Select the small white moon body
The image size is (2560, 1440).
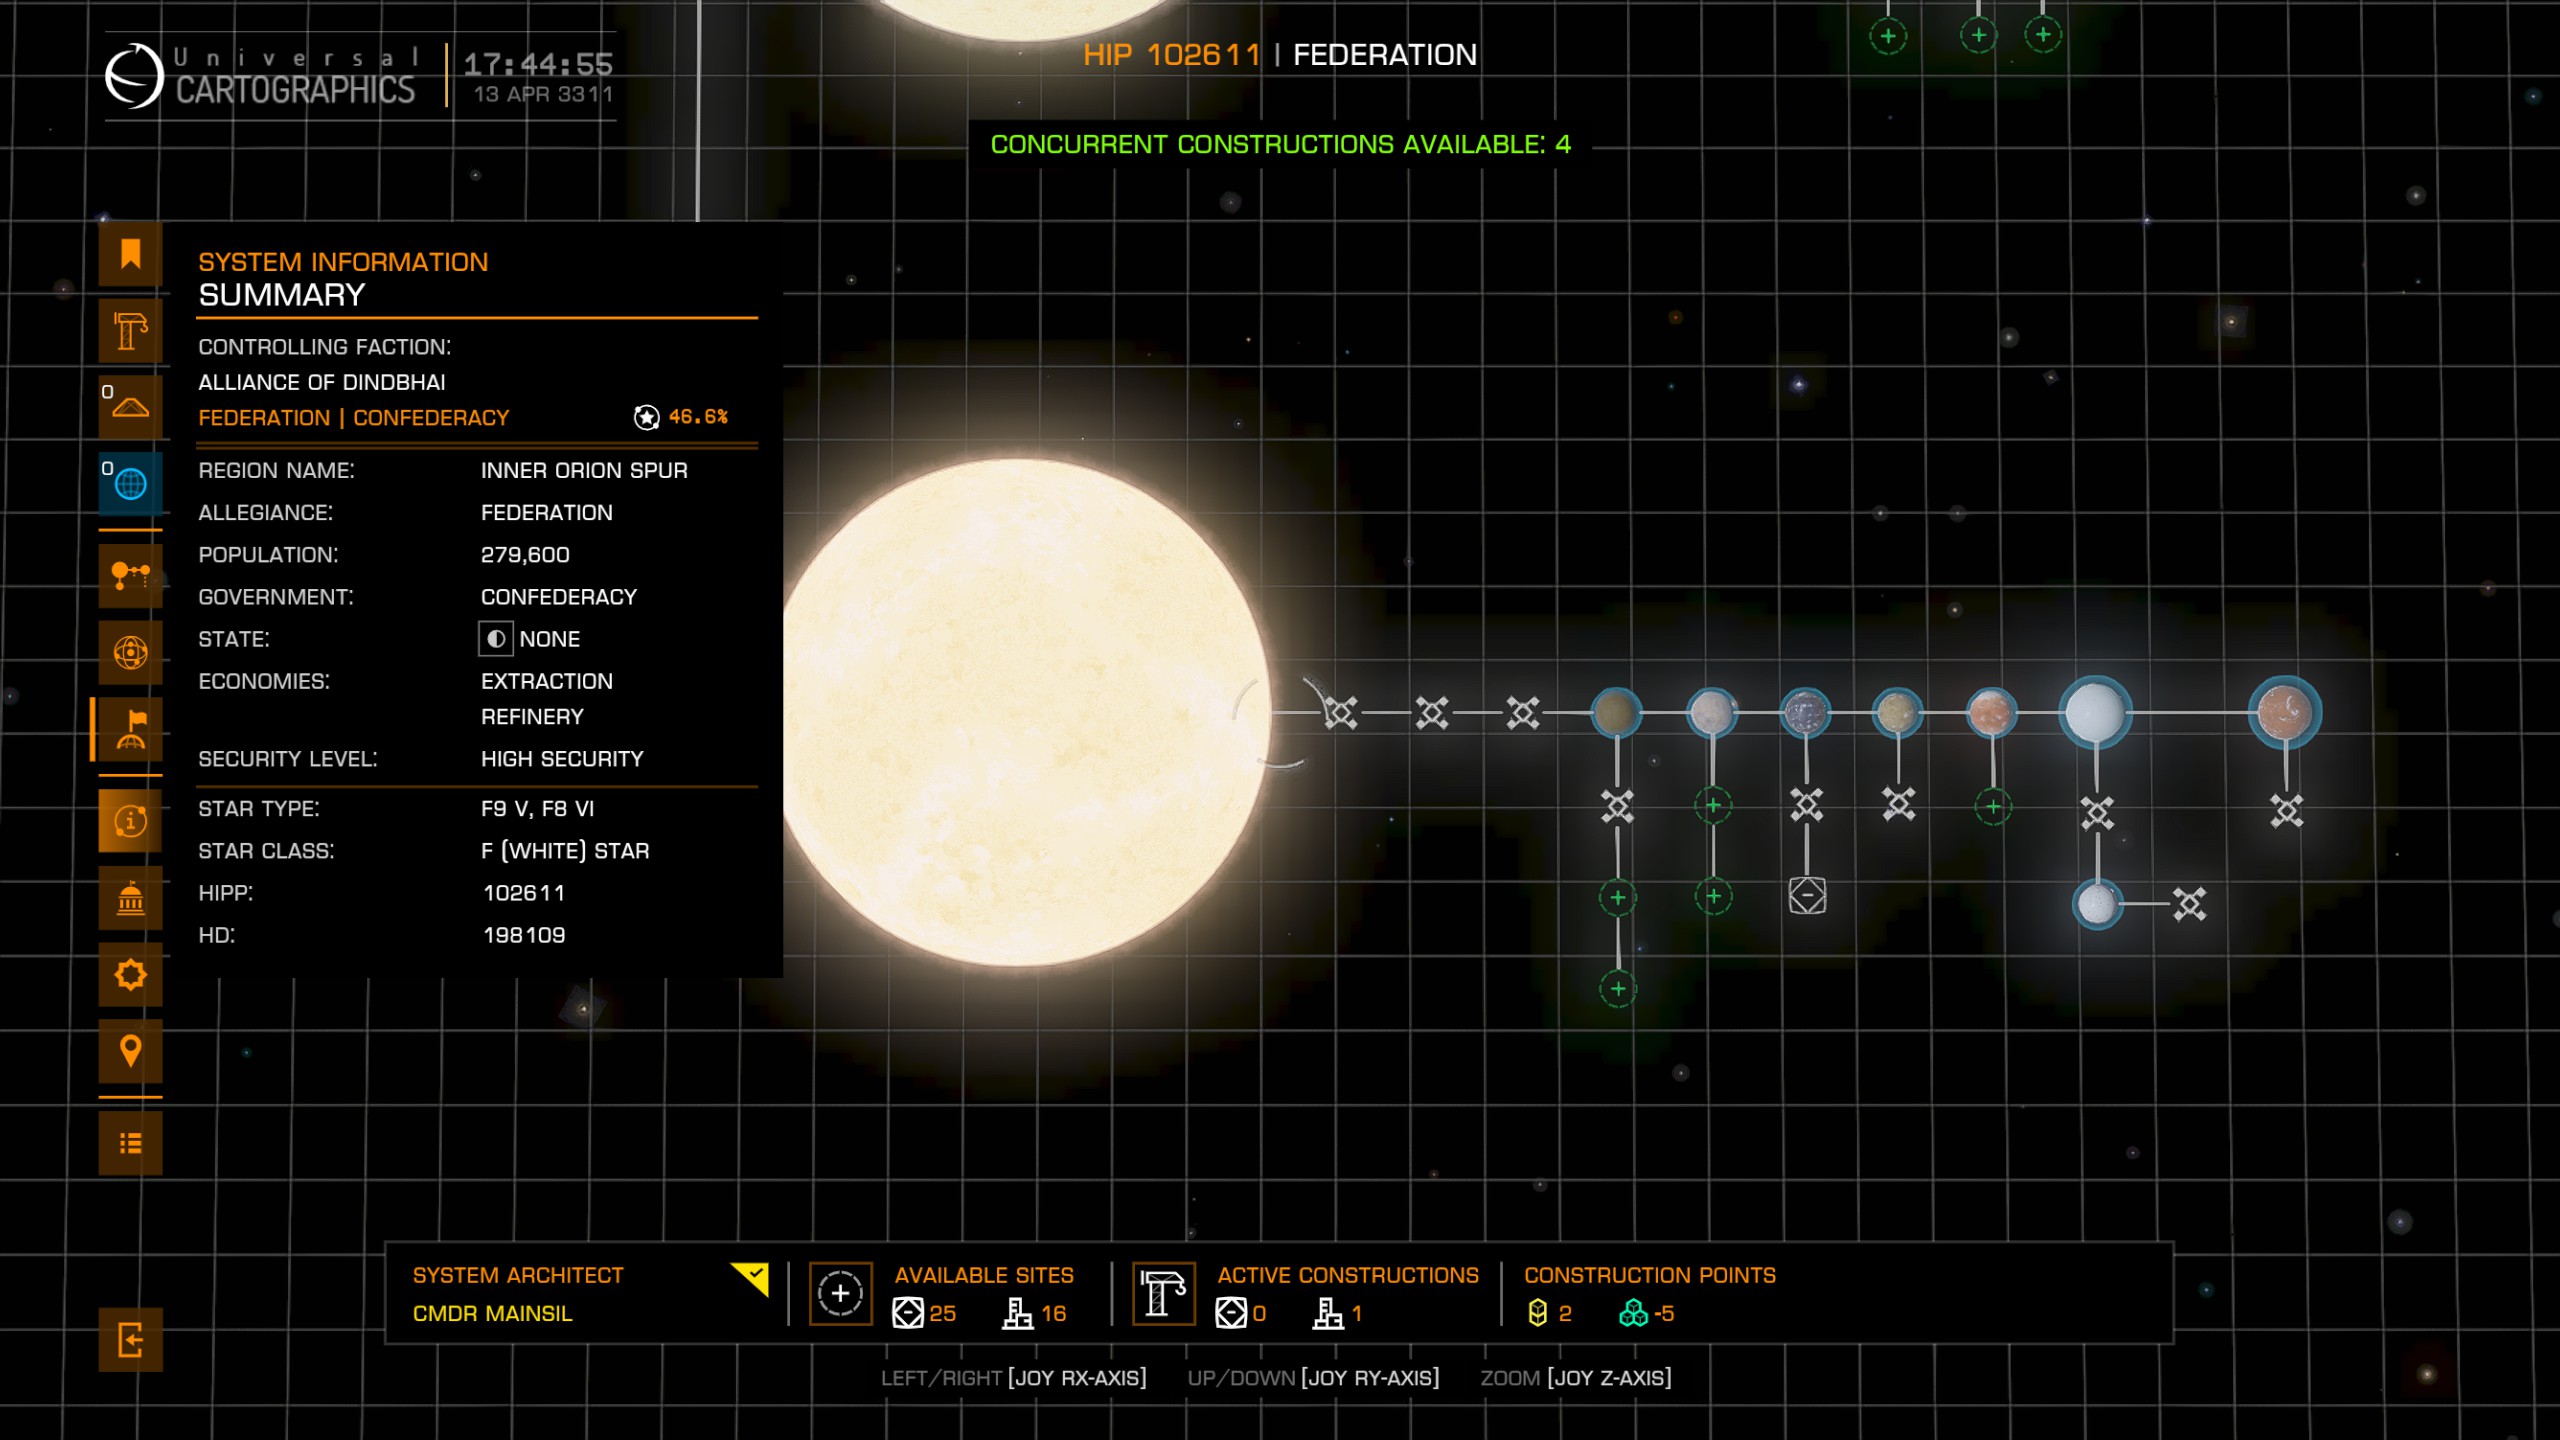tap(2097, 904)
